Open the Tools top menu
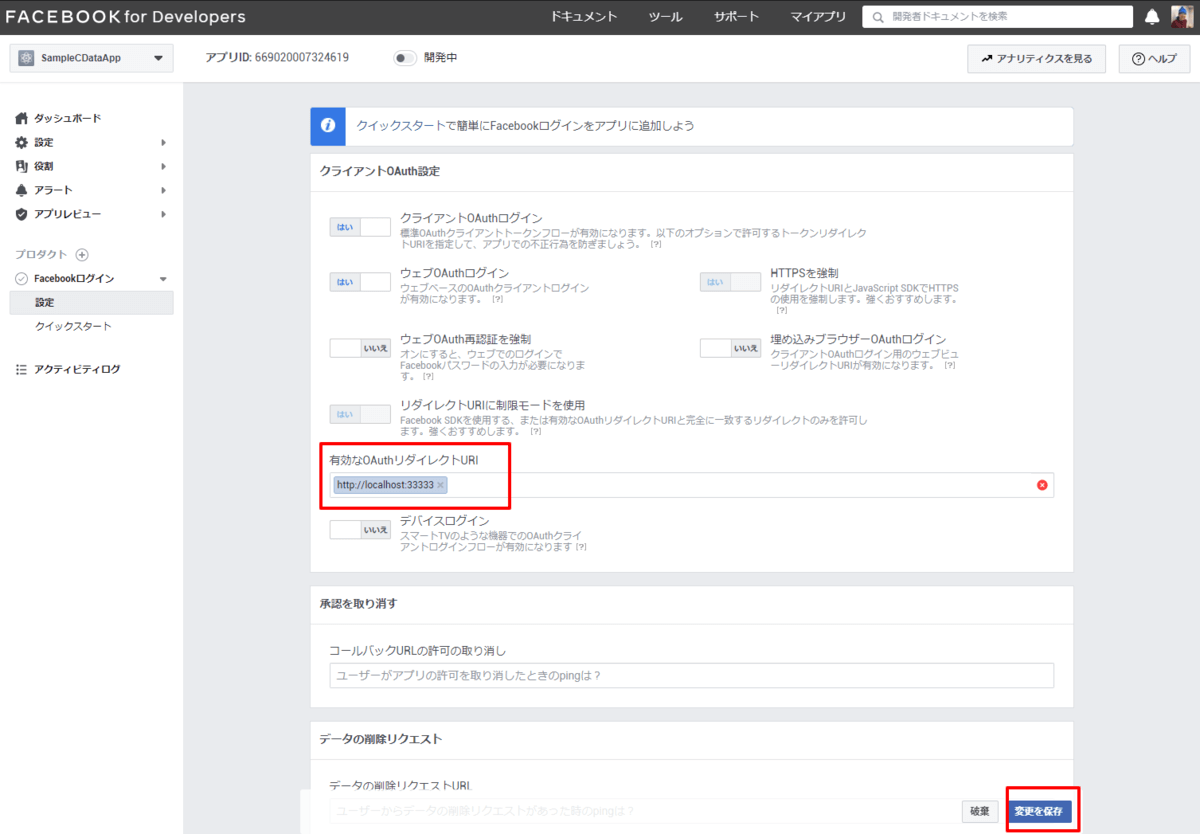 click(666, 17)
